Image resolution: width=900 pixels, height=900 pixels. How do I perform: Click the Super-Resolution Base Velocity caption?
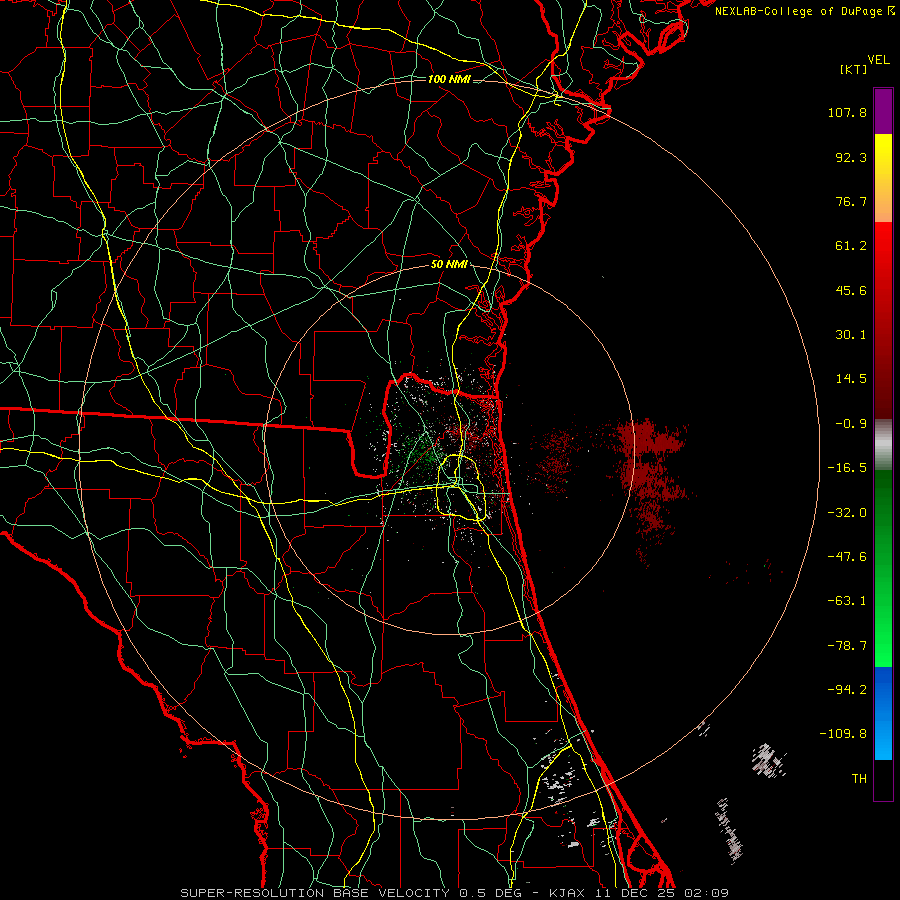455,893
